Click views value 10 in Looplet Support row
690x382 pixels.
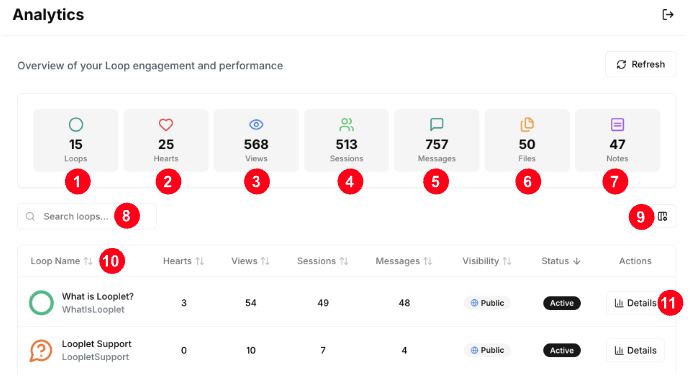click(251, 350)
